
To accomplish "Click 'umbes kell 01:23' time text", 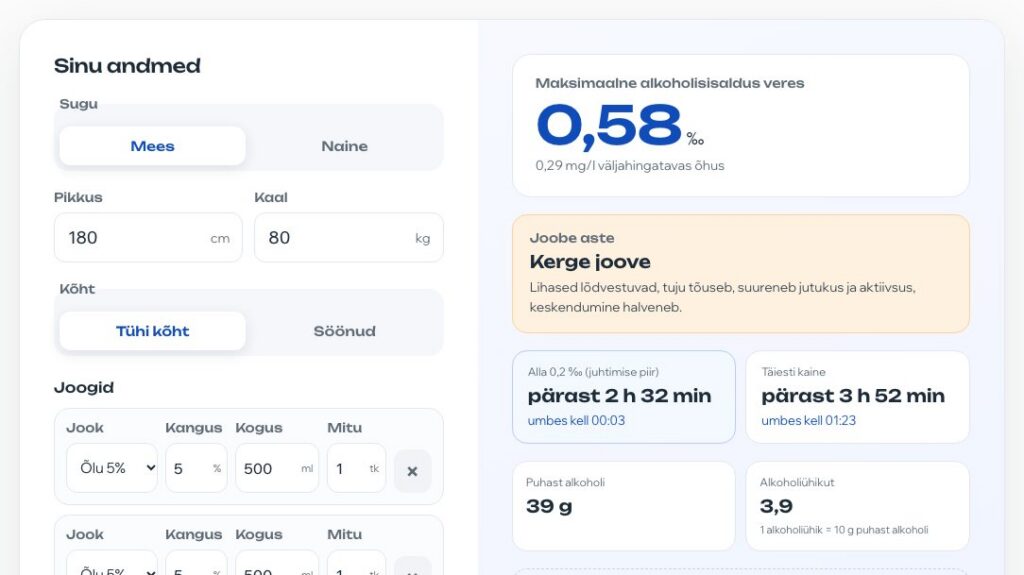I will coord(808,420).
